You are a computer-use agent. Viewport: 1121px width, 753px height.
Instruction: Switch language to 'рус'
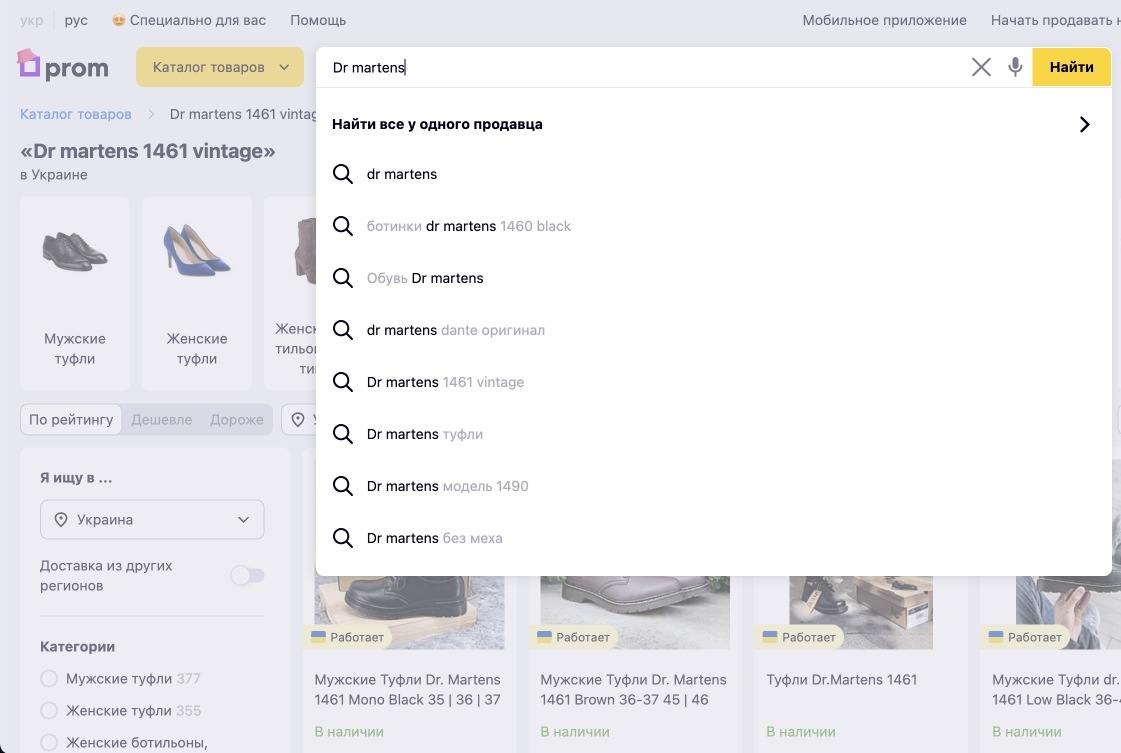(x=76, y=20)
